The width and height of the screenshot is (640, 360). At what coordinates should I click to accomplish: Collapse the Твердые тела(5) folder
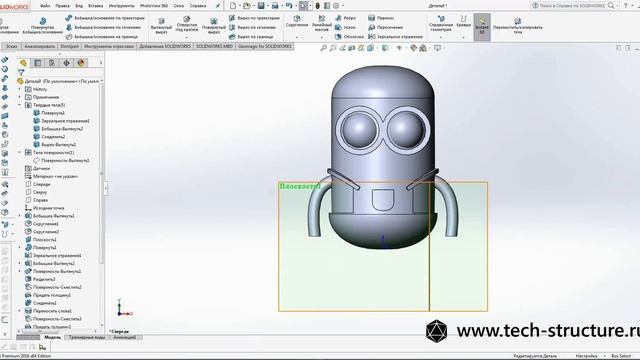point(20,105)
